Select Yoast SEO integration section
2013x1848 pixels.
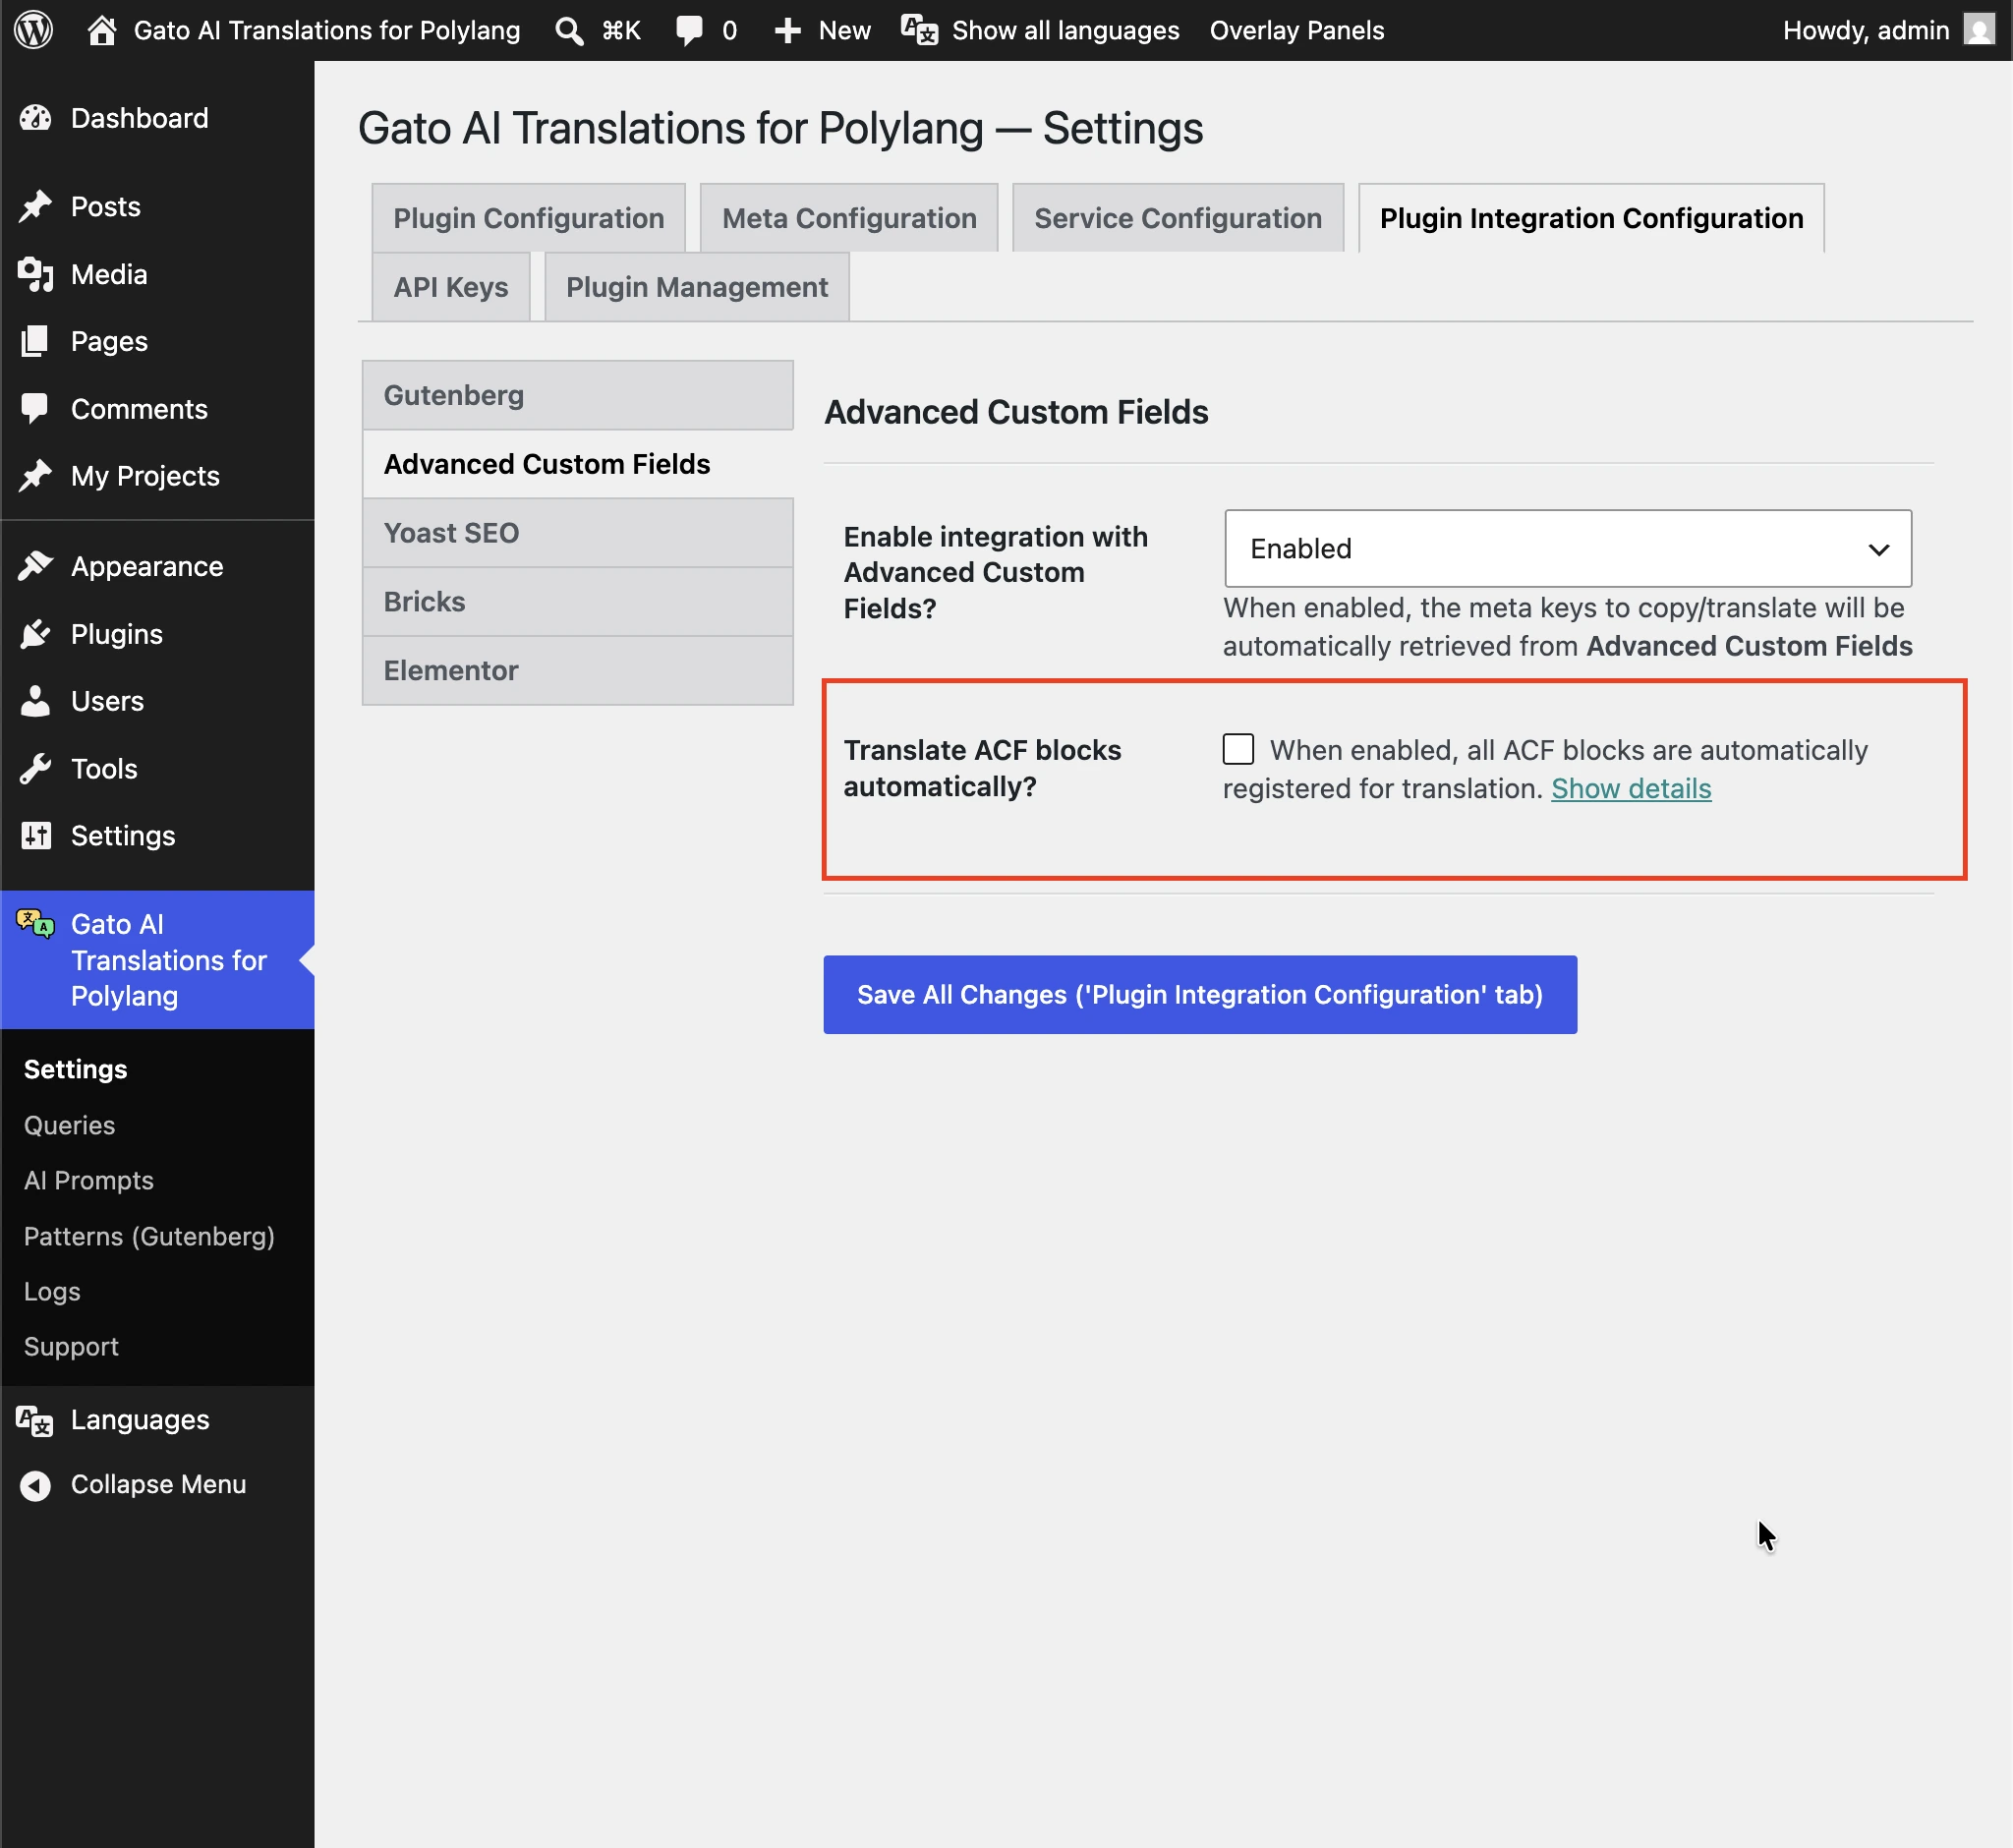[578, 533]
